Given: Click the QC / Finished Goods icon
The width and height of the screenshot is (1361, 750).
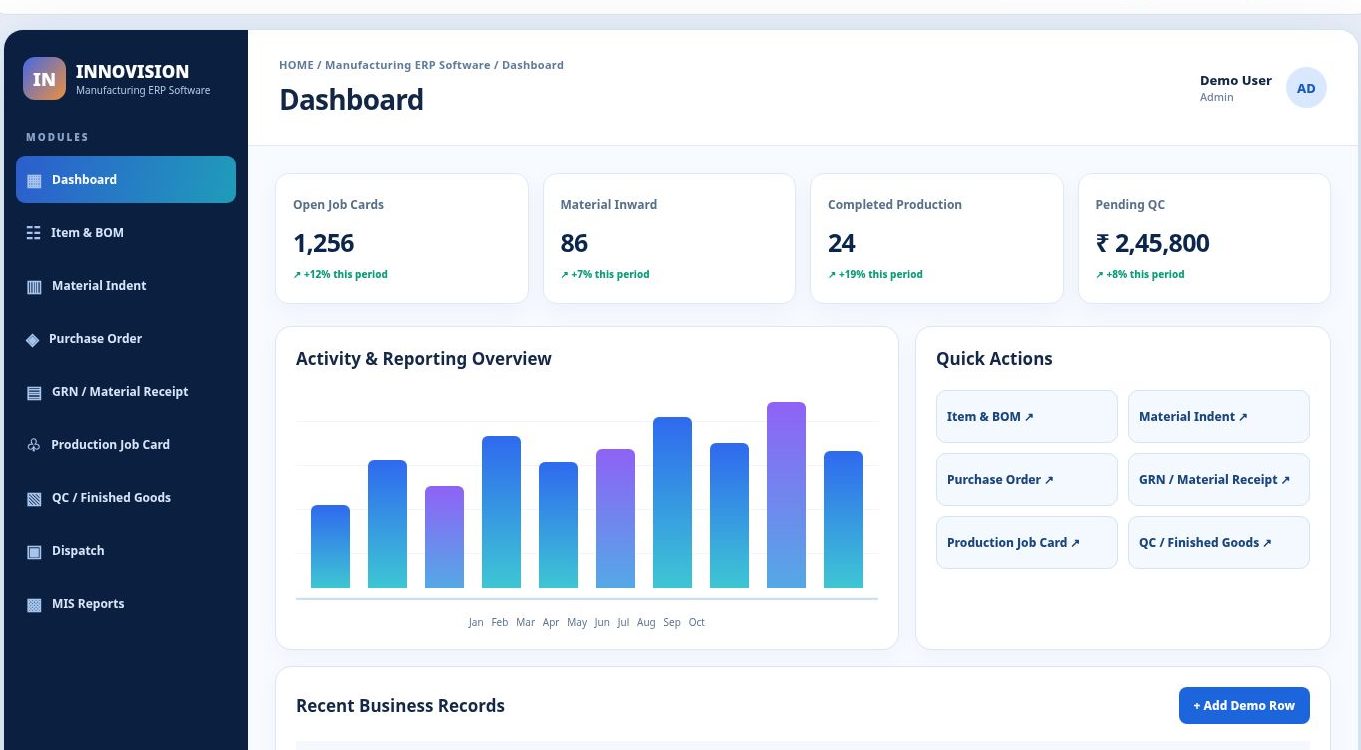Looking at the screenshot, I should coord(34,499).
